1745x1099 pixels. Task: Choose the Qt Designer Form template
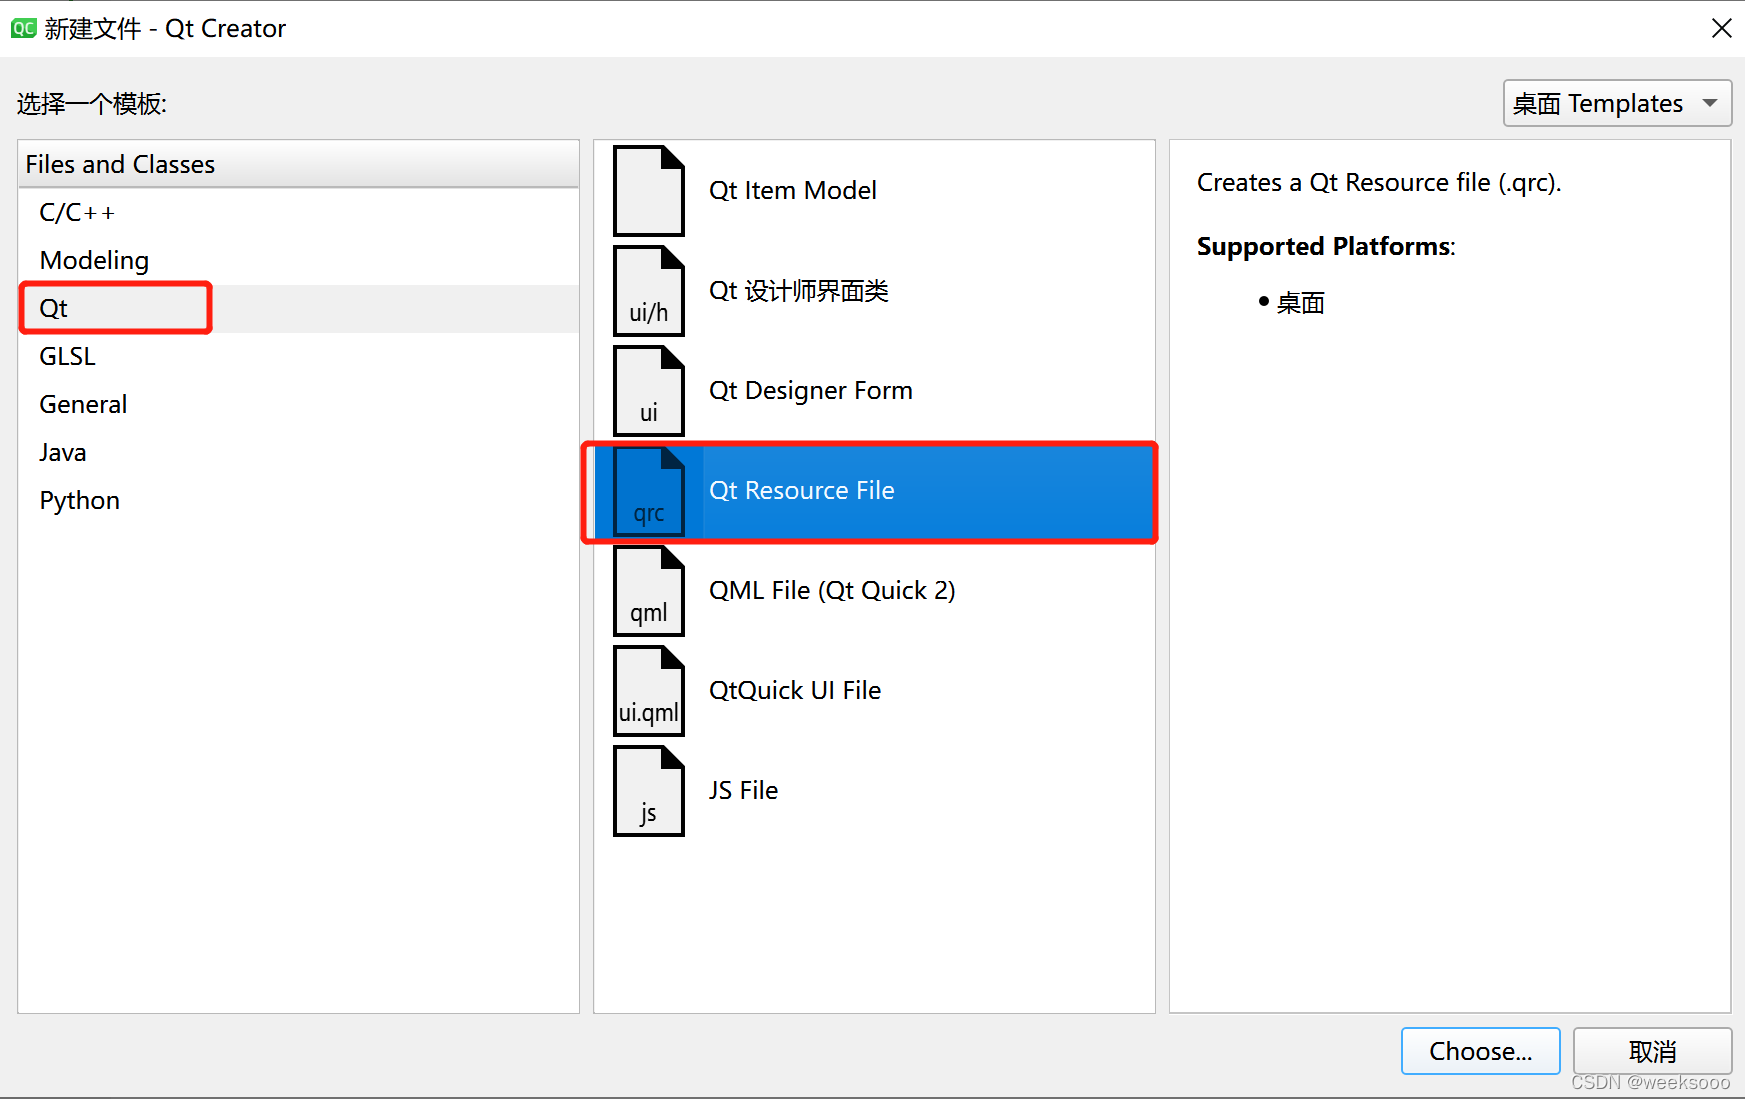pos(874,391)
